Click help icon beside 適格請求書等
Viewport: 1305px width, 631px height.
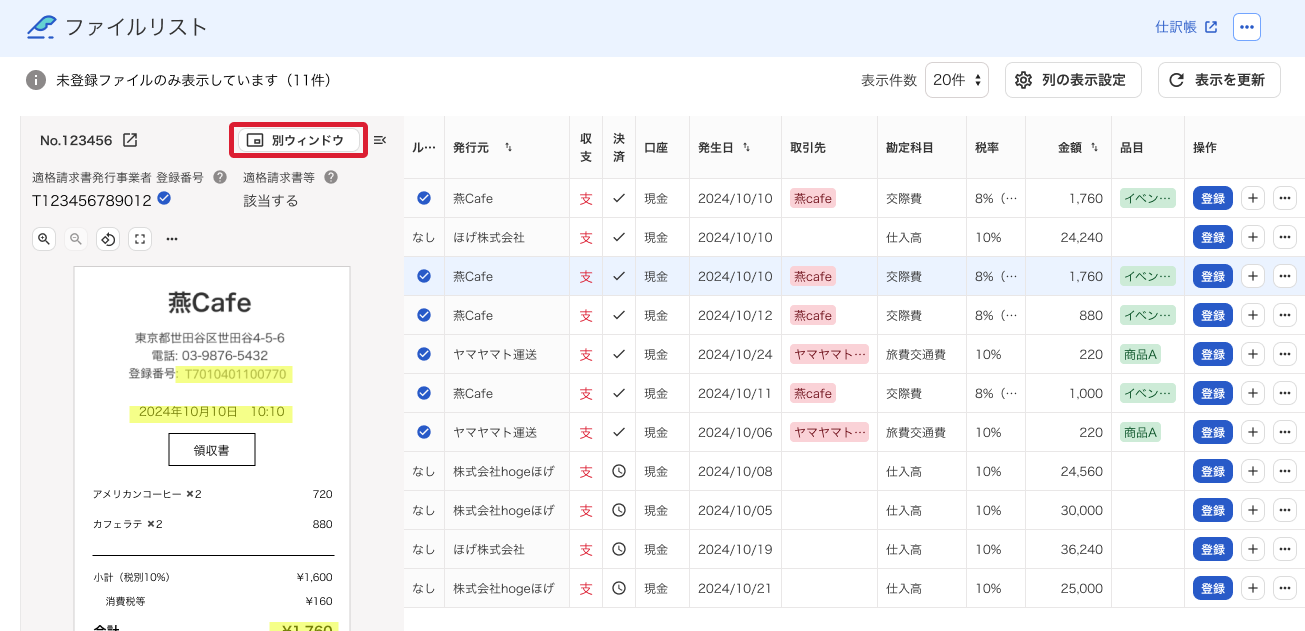click(331, 177)
